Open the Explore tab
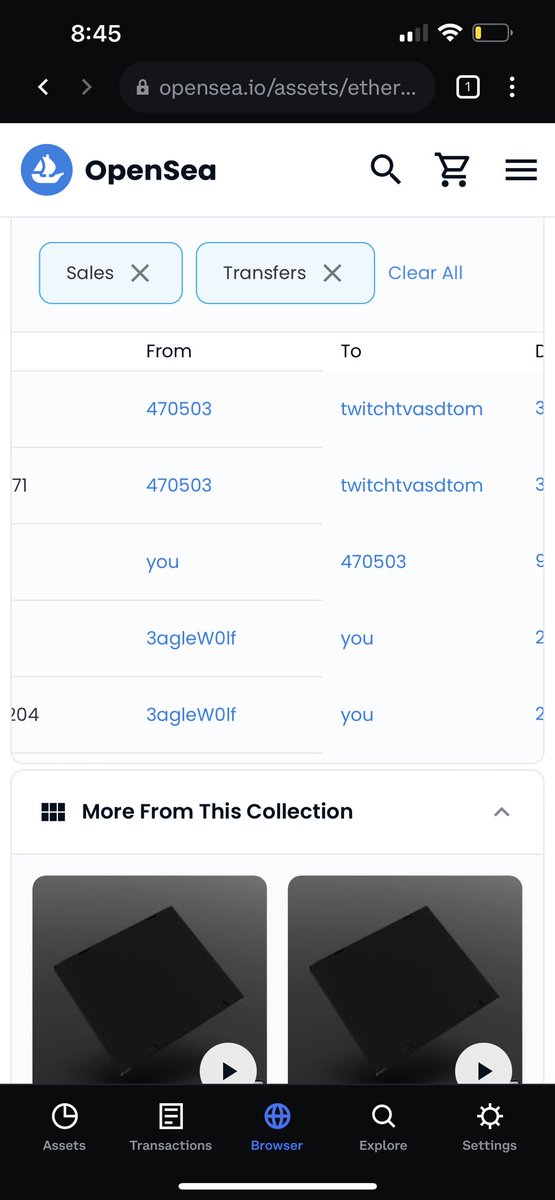Image resolution: width=555 pixels, height=1200 pixels. 383,1127
